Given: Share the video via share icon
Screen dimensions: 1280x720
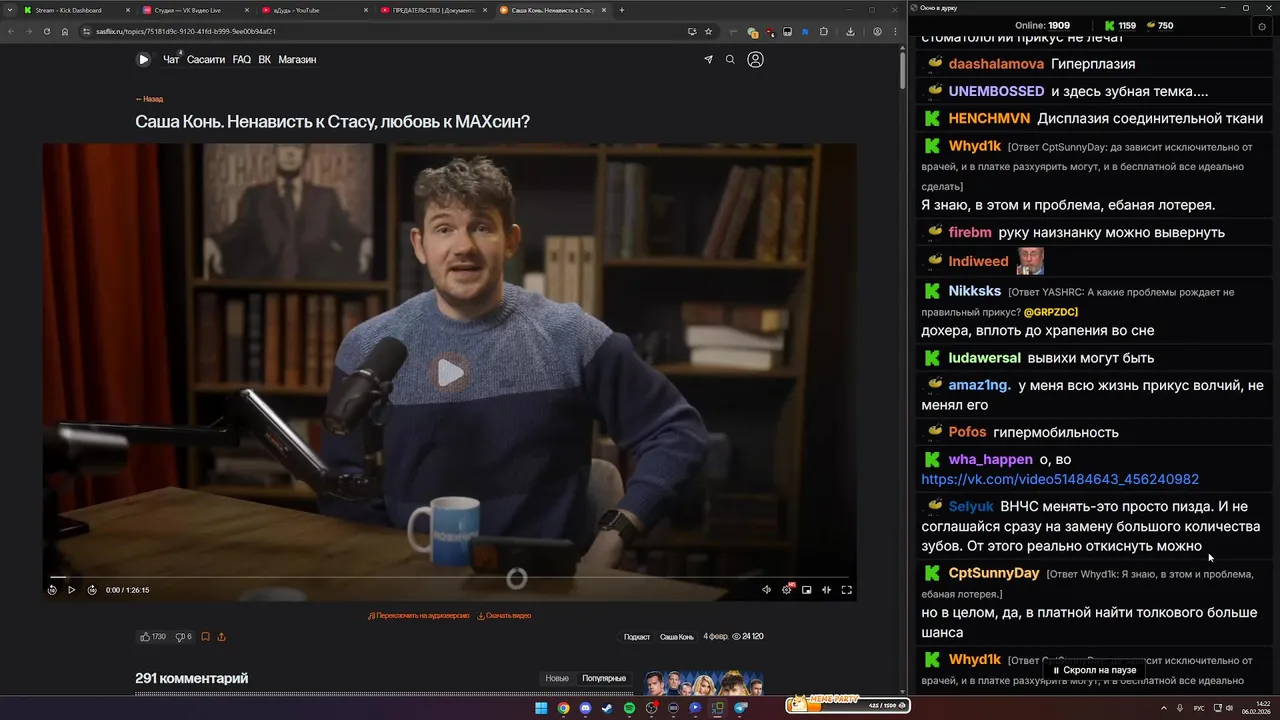Looking at the screenshot, I should (221, 637).
